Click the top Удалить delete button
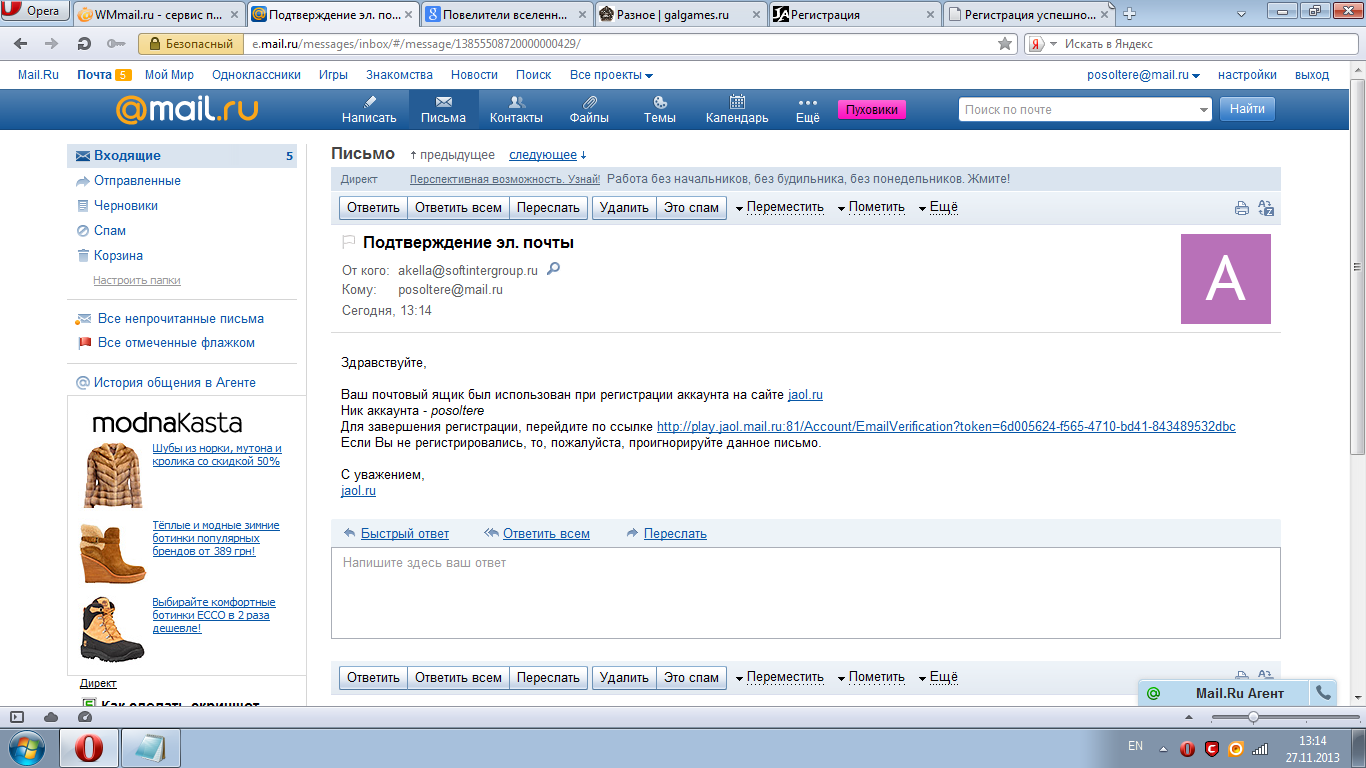 [624, 207]
